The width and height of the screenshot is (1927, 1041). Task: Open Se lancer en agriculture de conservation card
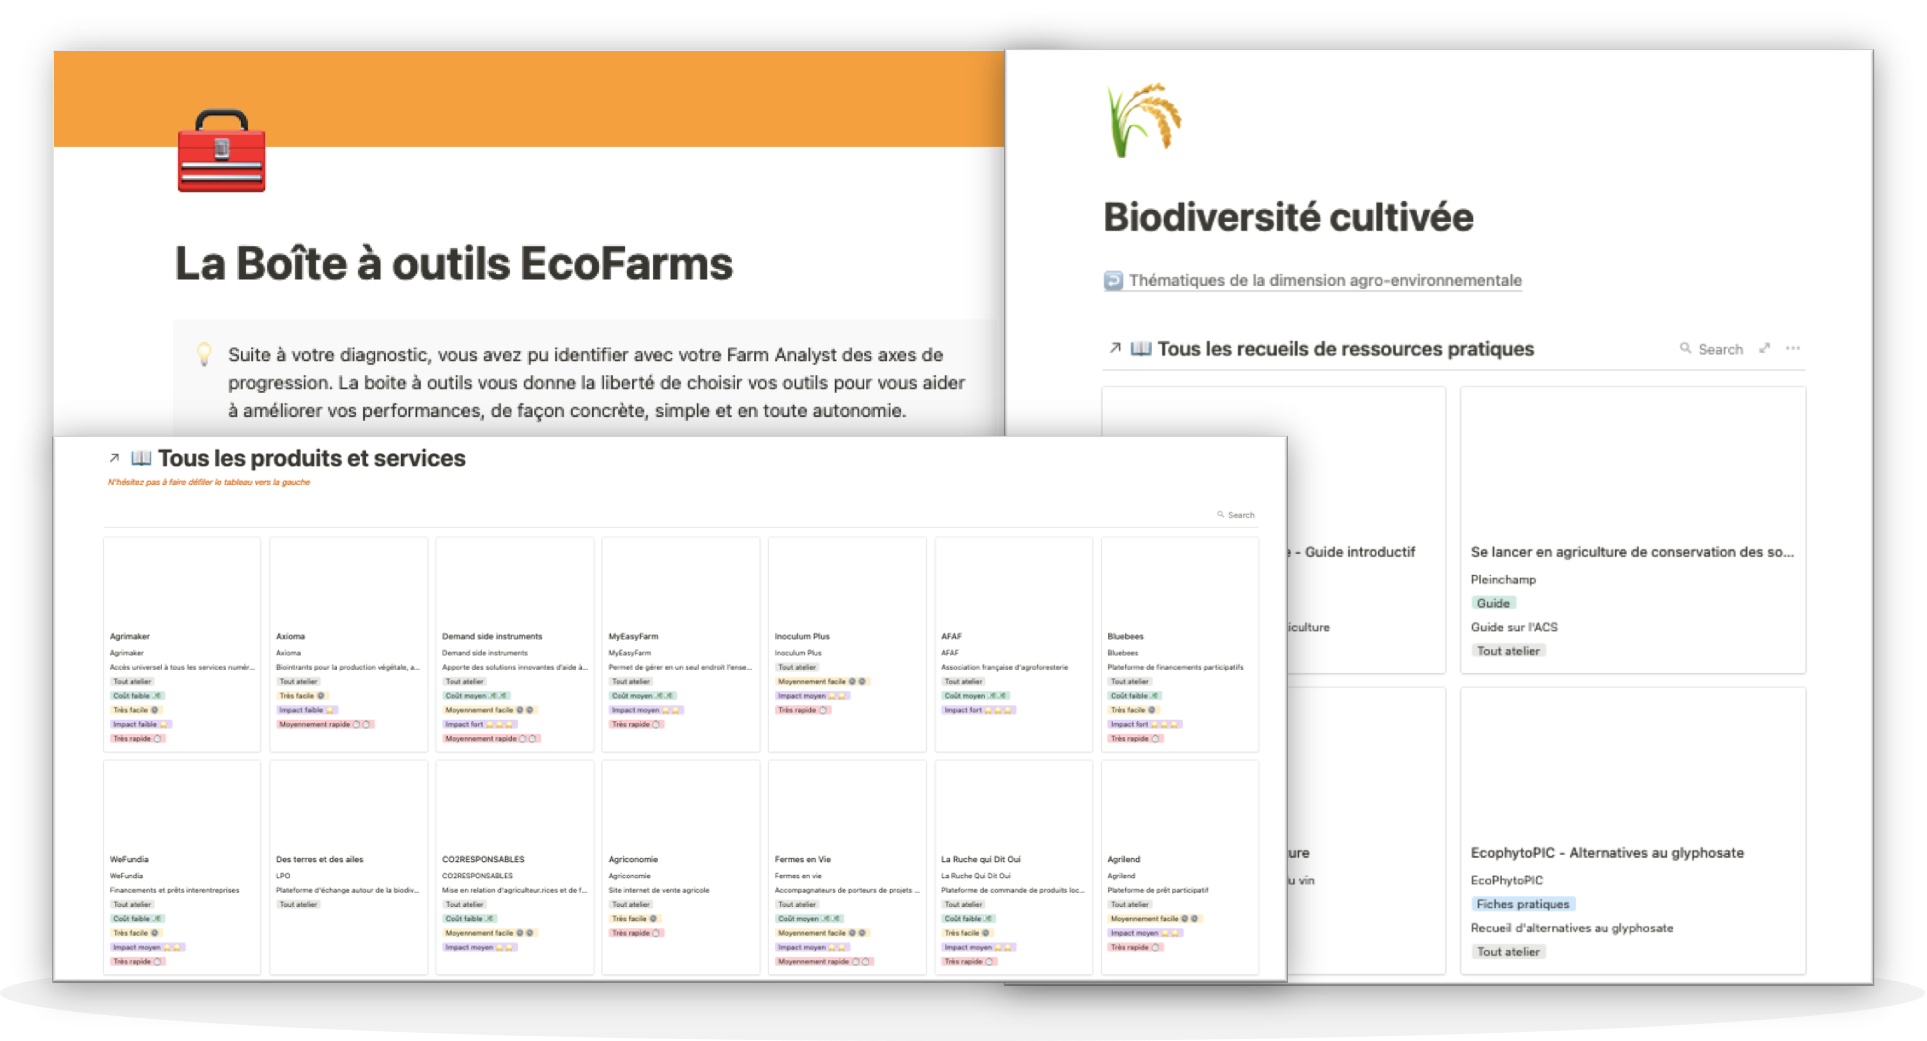coord(1632,530)
